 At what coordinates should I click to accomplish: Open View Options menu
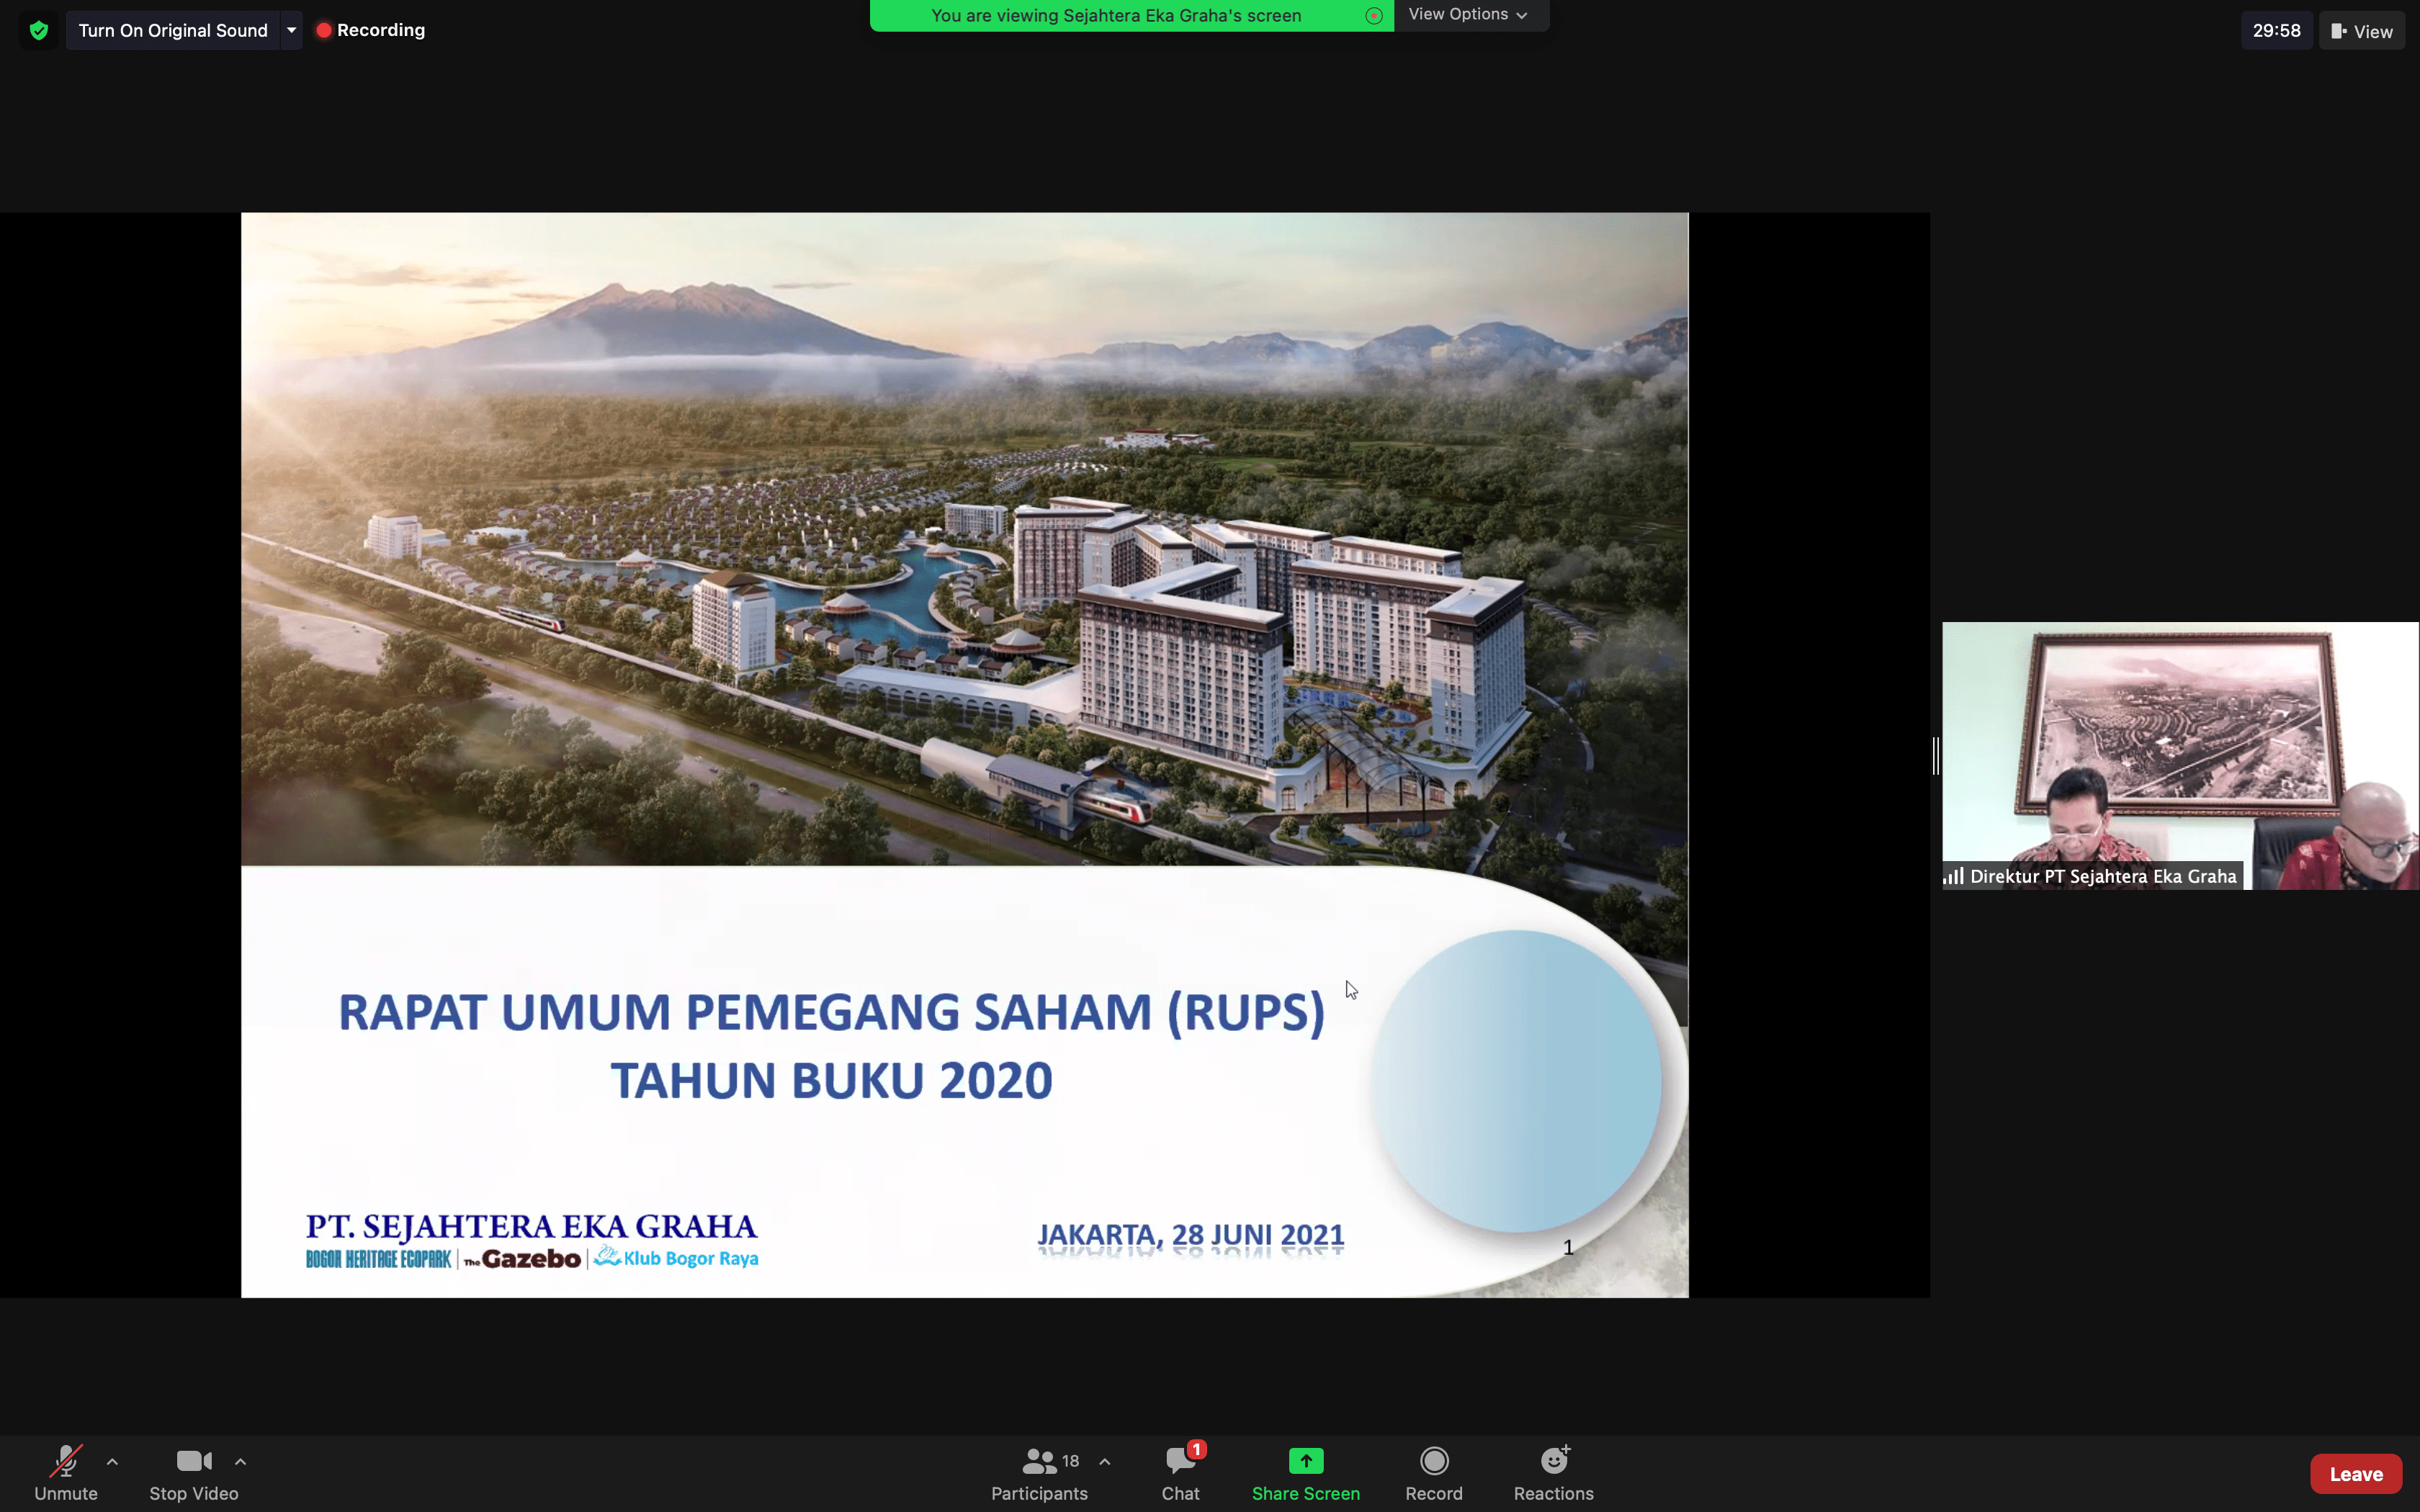[x=1467, y=14]
